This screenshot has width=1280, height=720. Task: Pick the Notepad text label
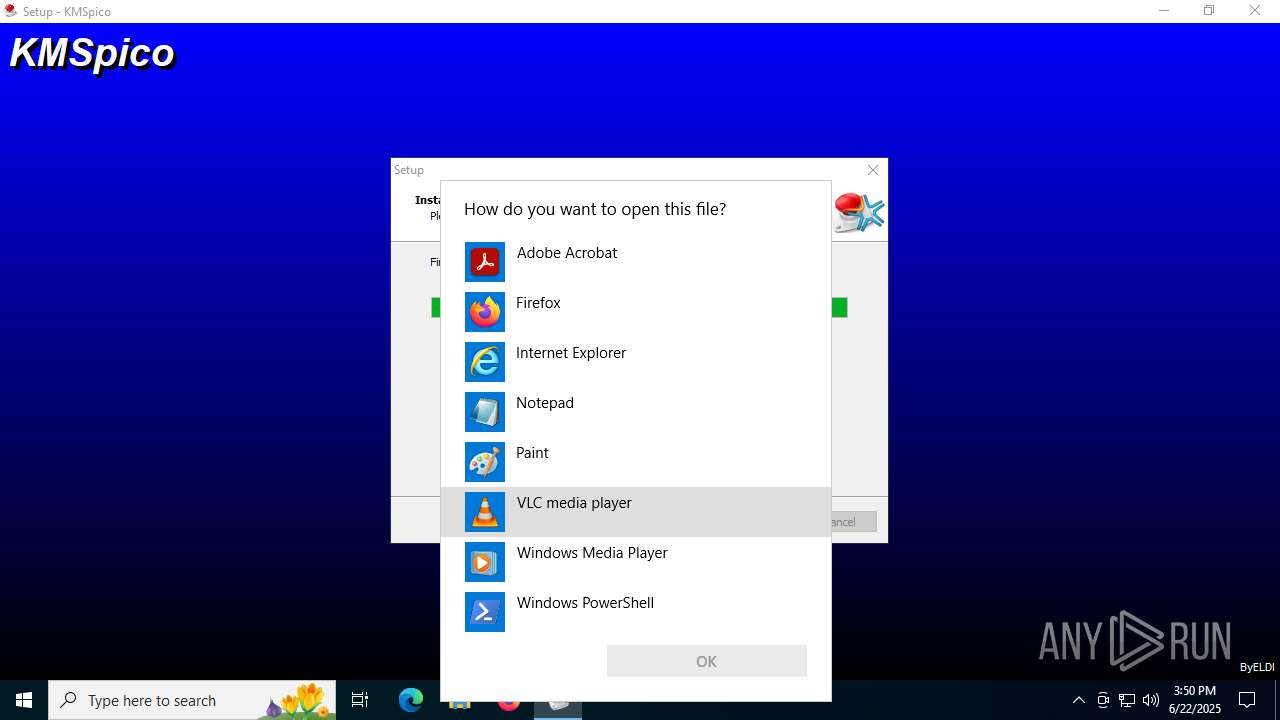point(545,403)
